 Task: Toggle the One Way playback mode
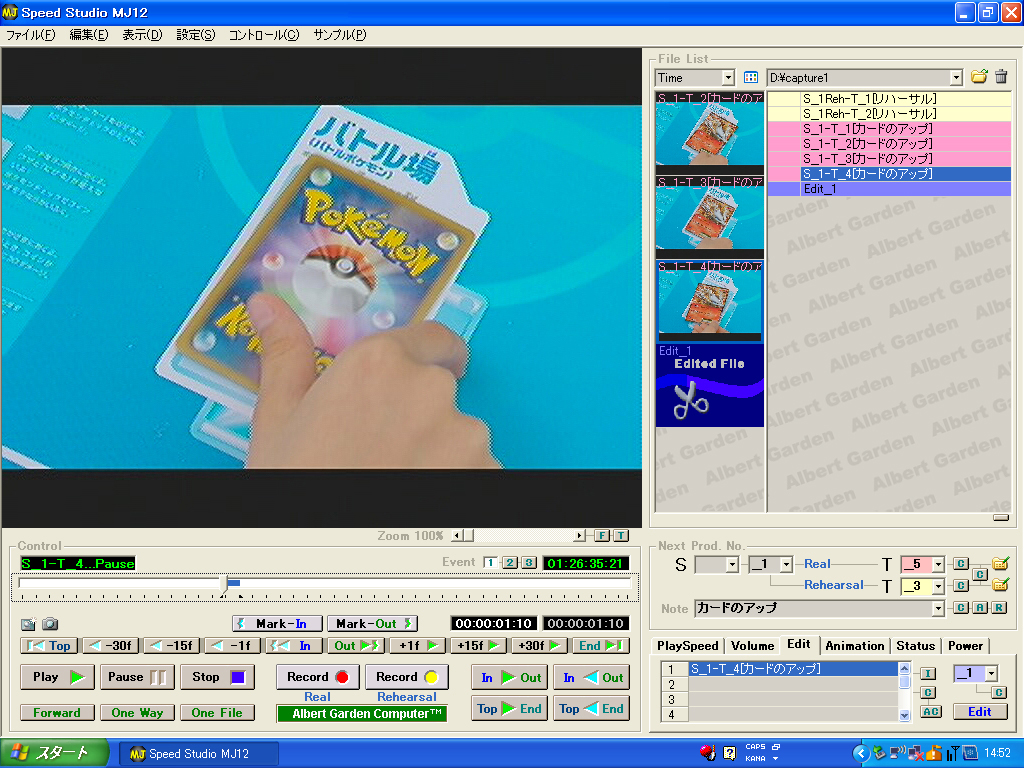pyautogui.click(x=137, y=712)
